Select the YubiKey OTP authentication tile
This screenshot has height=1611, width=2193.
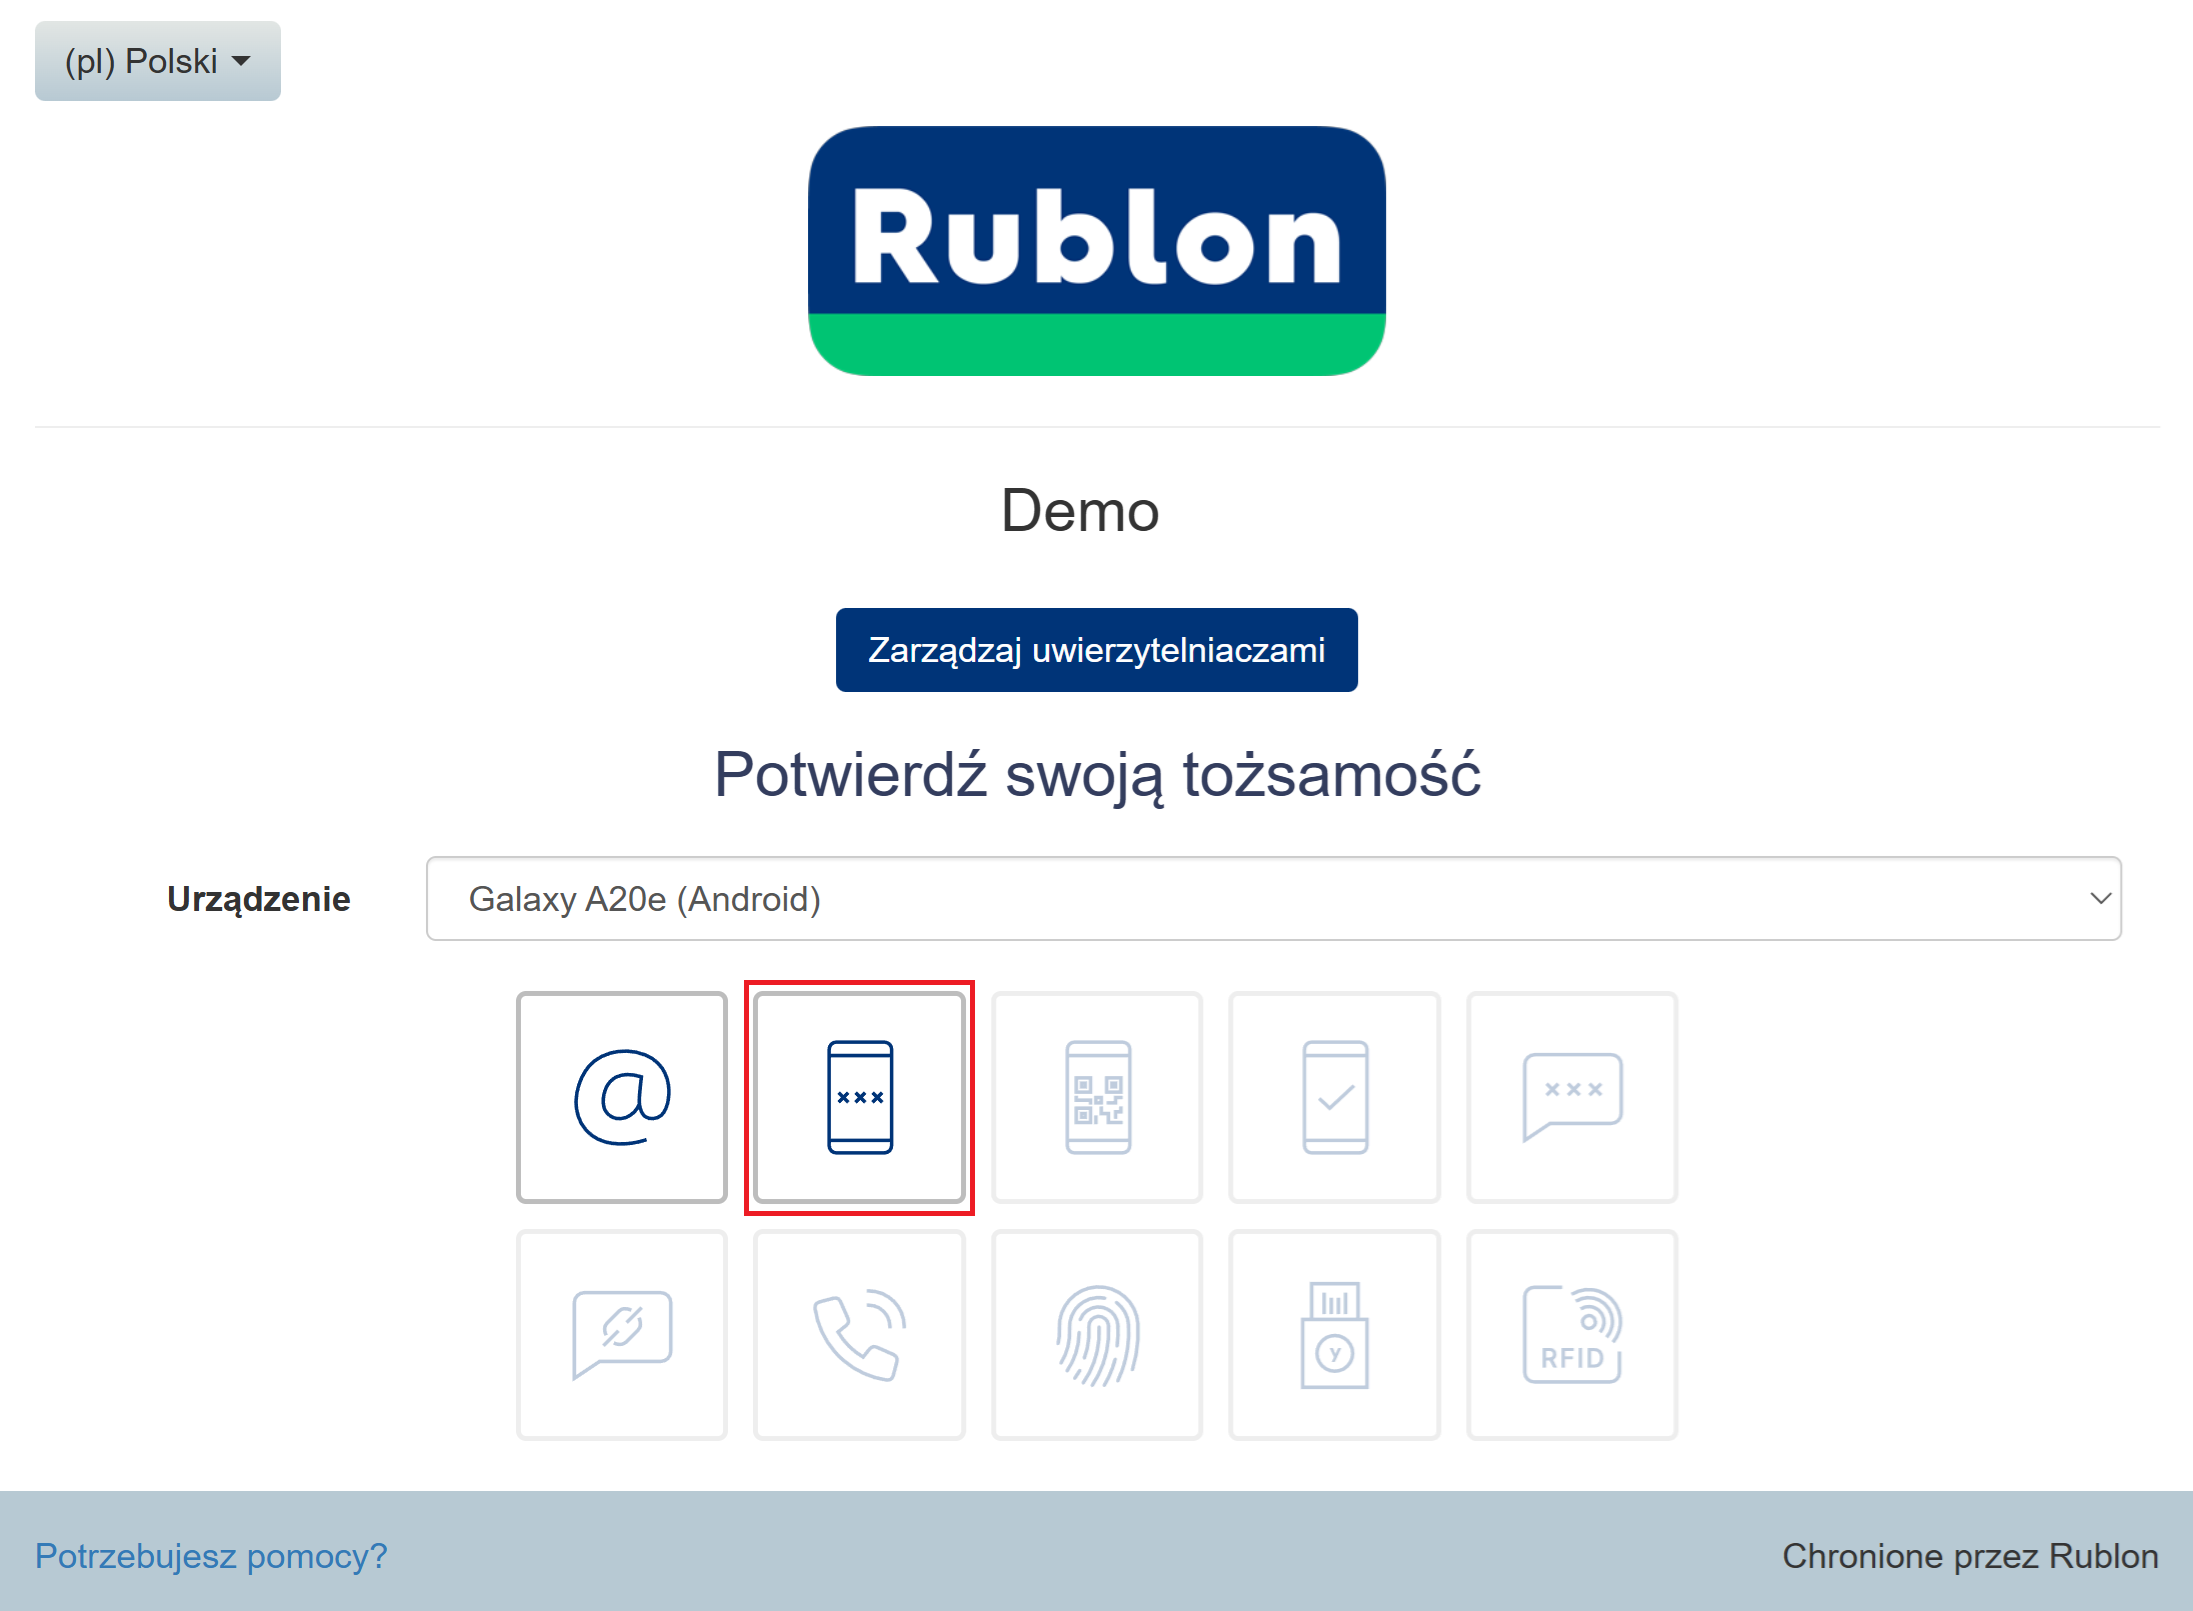pyautogui.click(x=1334, y=1335)
